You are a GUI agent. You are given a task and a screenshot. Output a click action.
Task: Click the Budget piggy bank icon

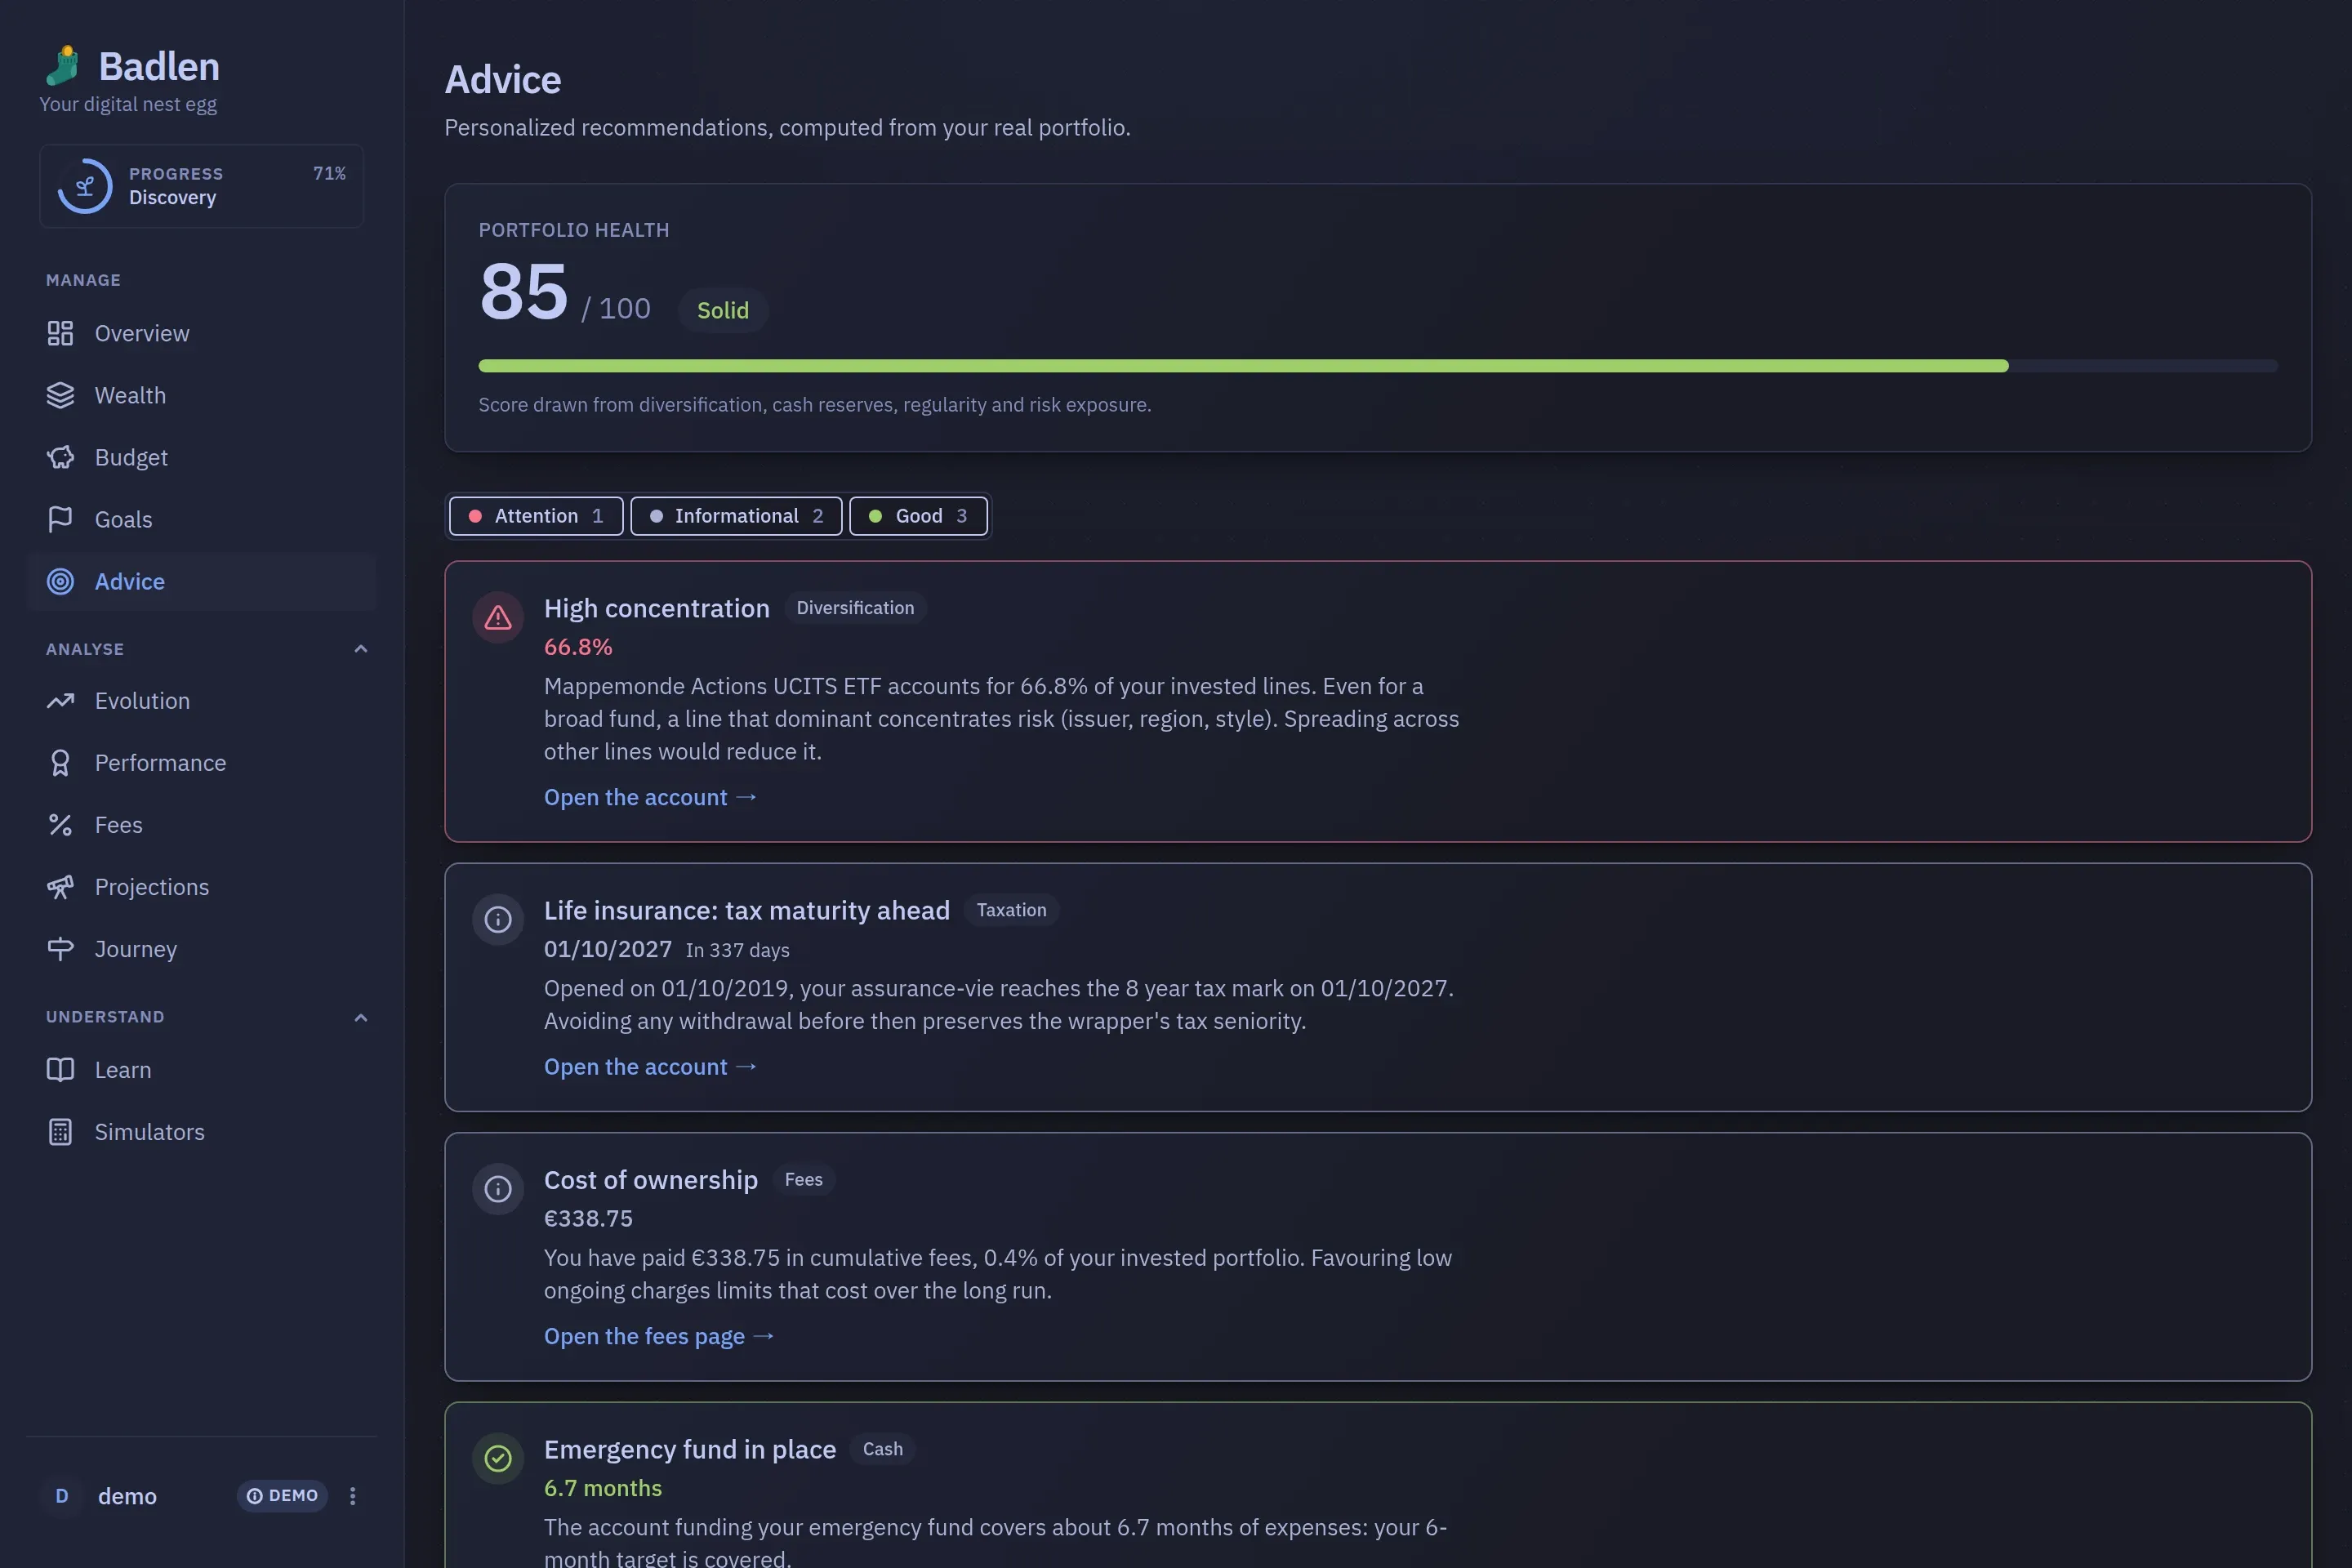[60, 457]
